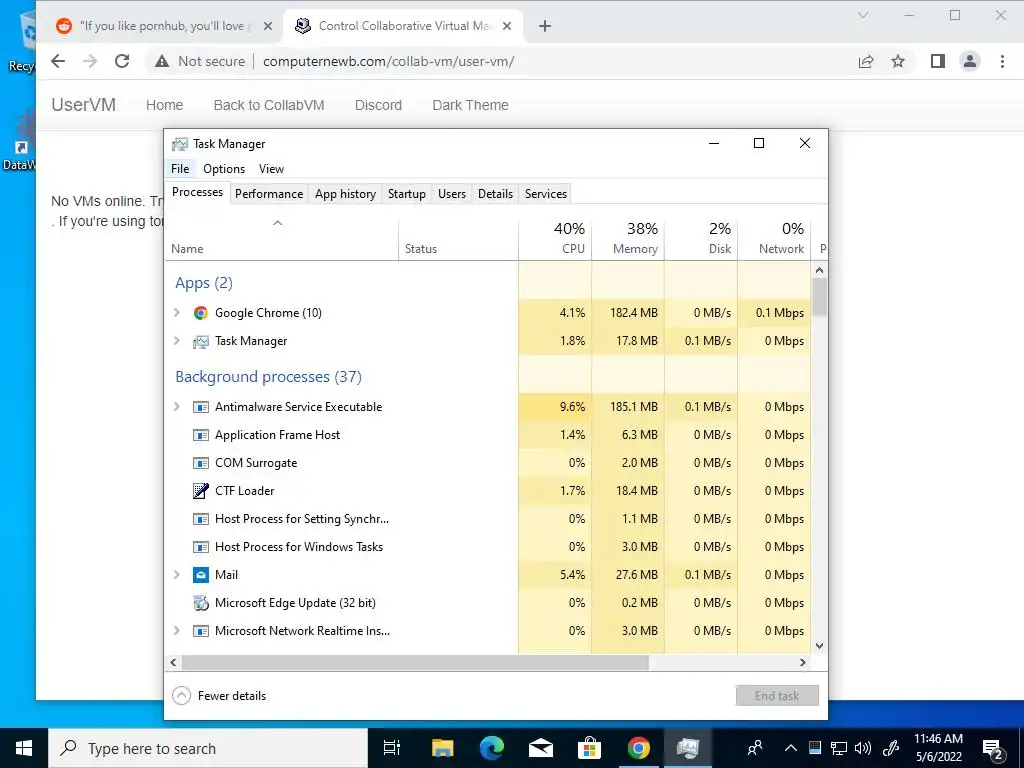1024x768 pixels.
Task: Click the Task Manager process row icon
Action: (200, 341)
